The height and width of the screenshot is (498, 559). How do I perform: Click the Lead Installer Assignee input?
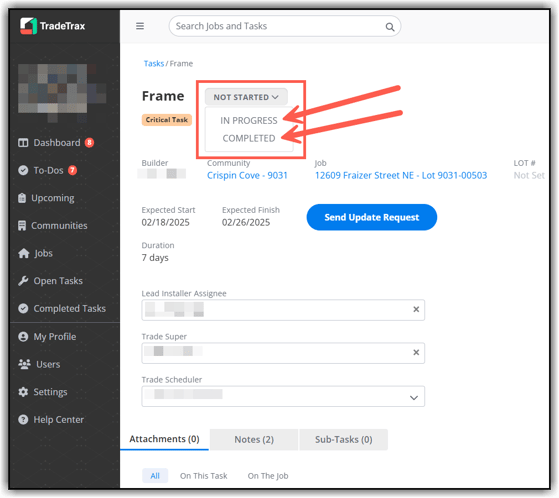point(283,310)
